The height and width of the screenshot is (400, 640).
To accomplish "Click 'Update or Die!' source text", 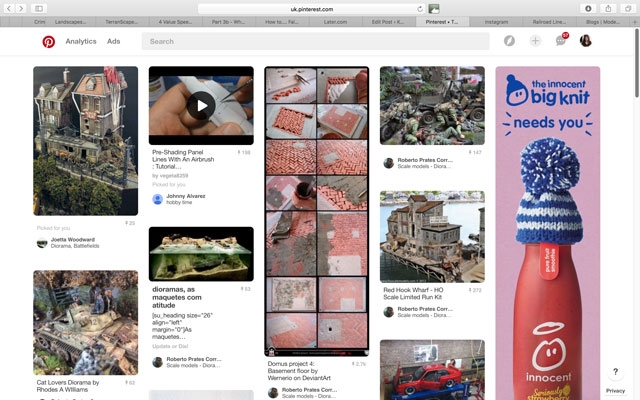I will click(170, 346).
